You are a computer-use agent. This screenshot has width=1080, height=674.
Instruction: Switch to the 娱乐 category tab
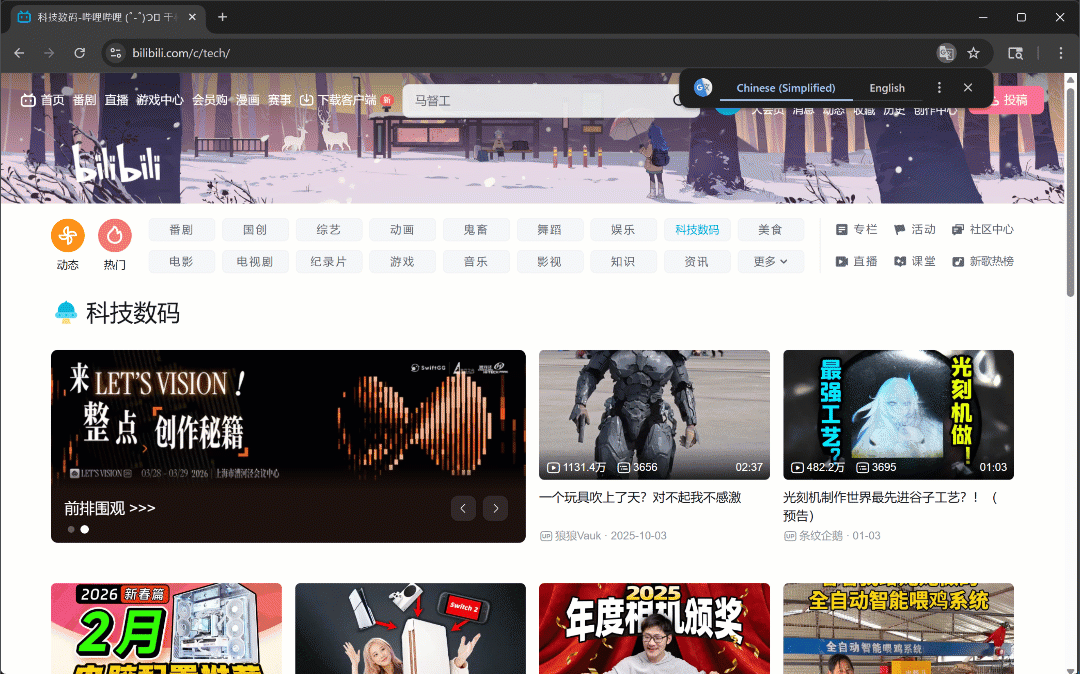(x=623, y=229)
